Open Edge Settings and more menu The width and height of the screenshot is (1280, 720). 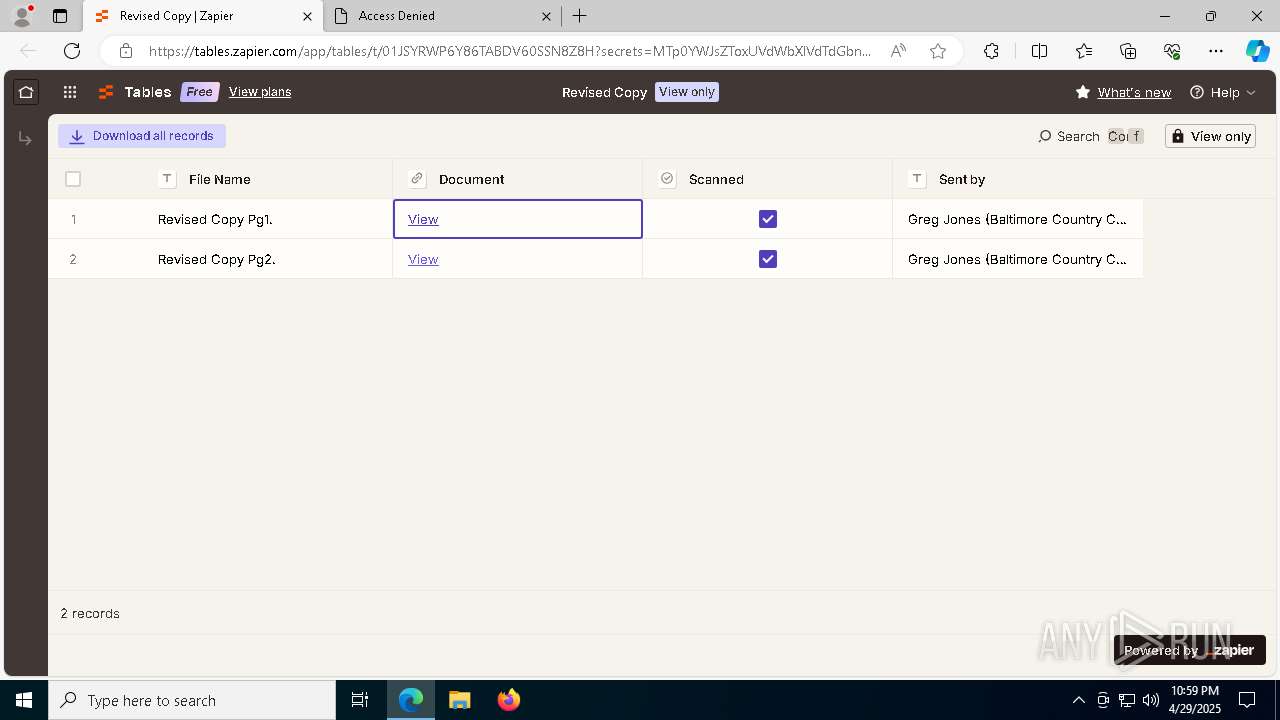pyautogui.click(x=1216, y=51)
